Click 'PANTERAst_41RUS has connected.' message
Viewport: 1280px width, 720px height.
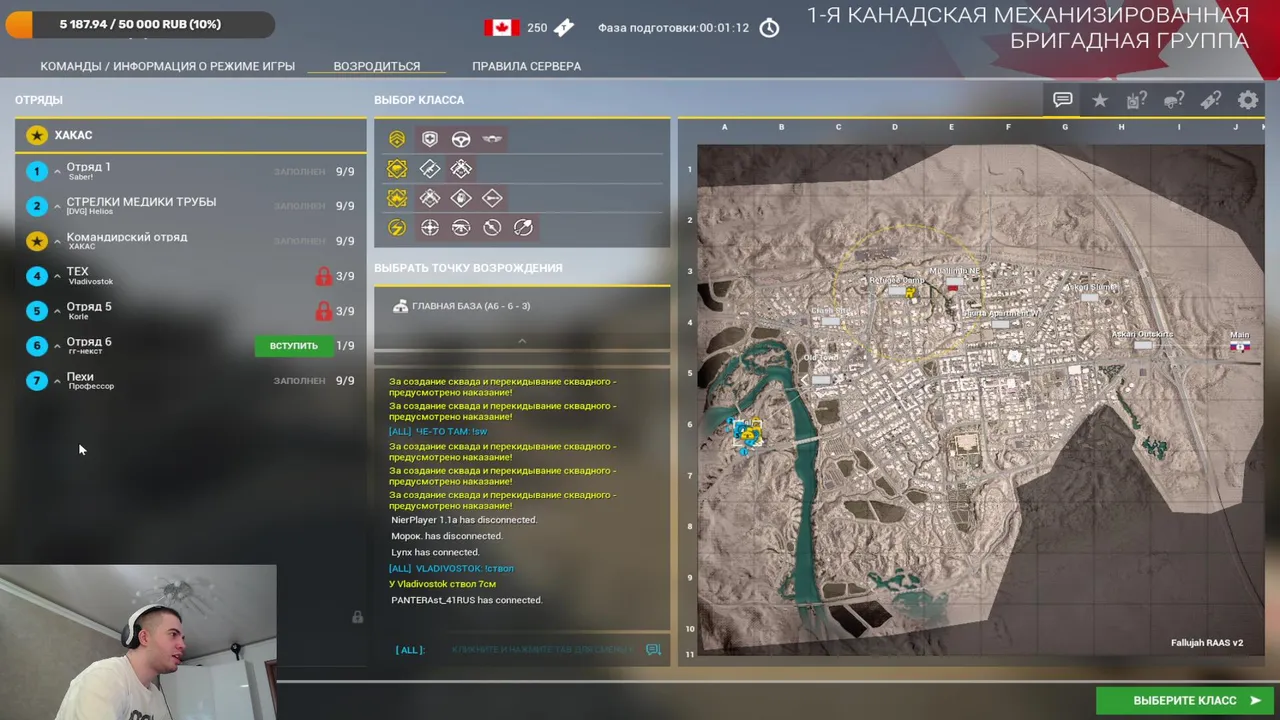[x=467, y=600]
